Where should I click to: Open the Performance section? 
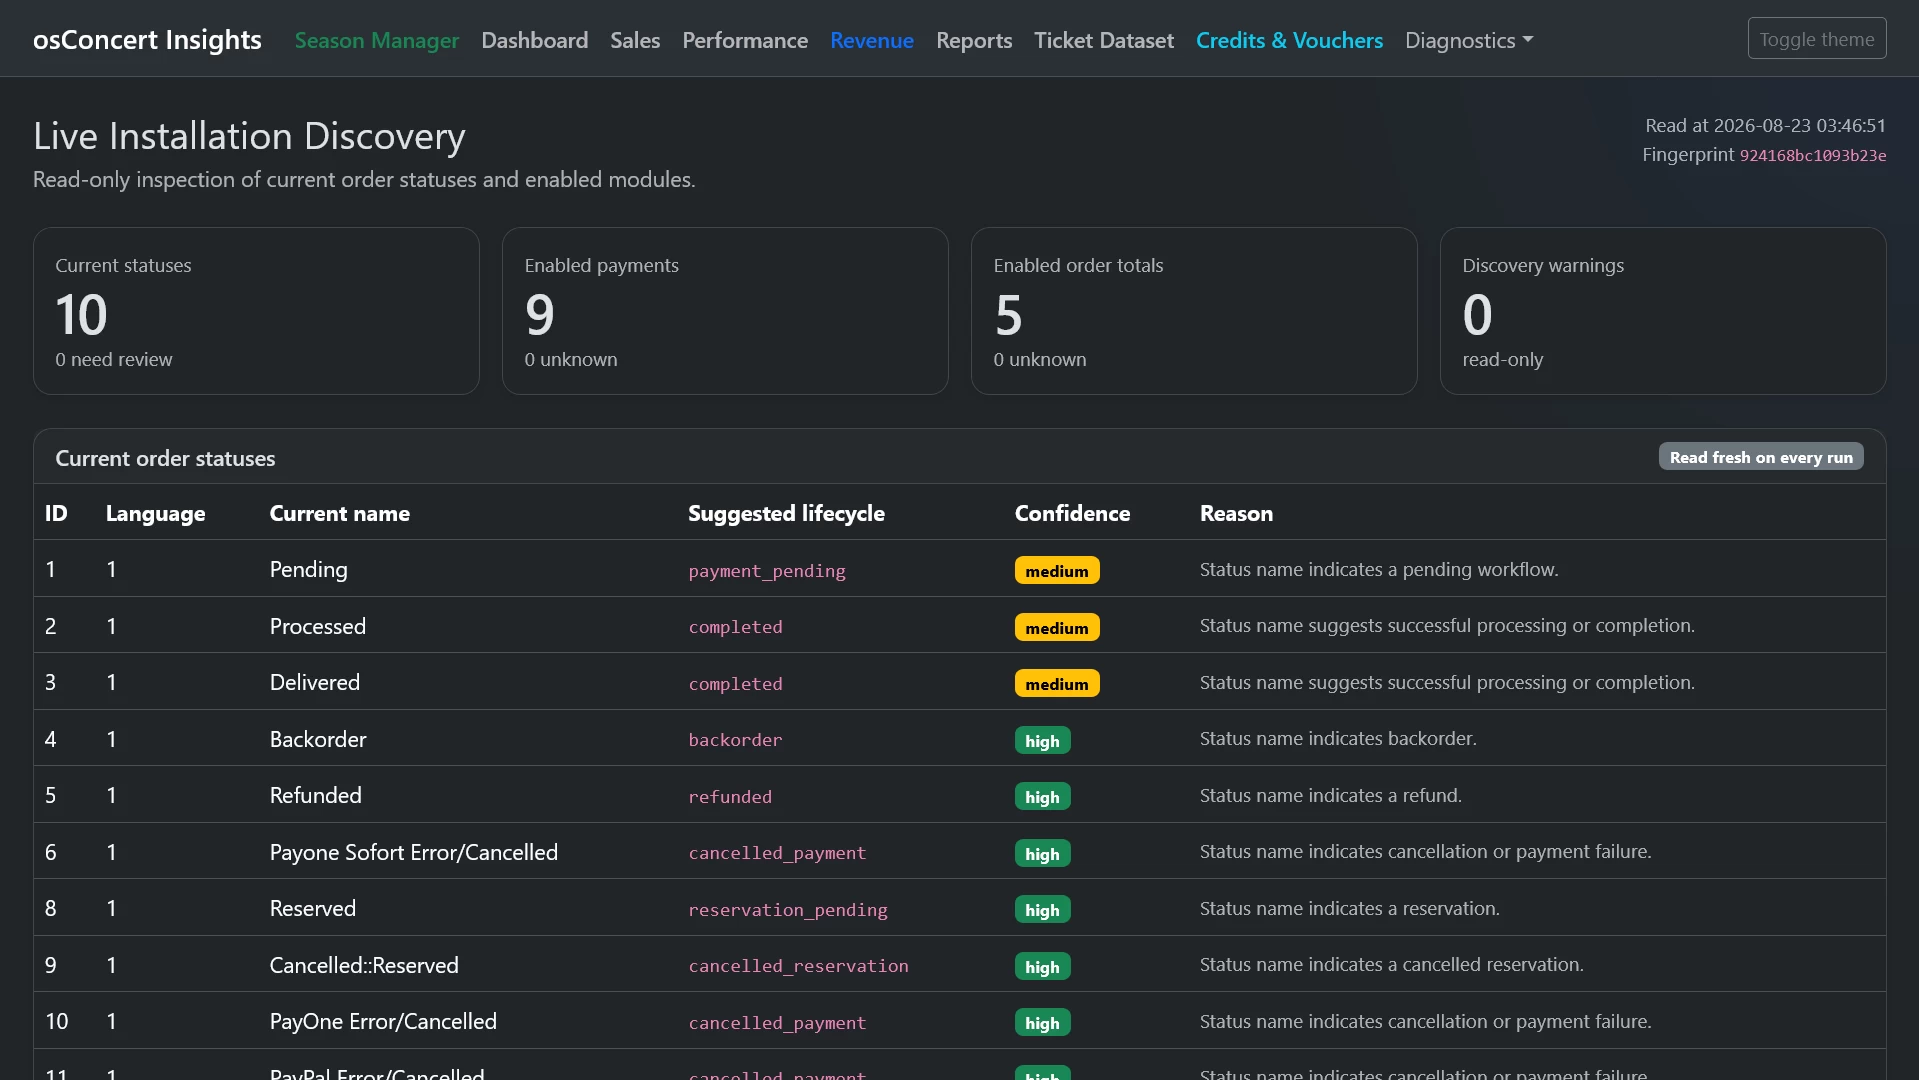pos(745,40)
